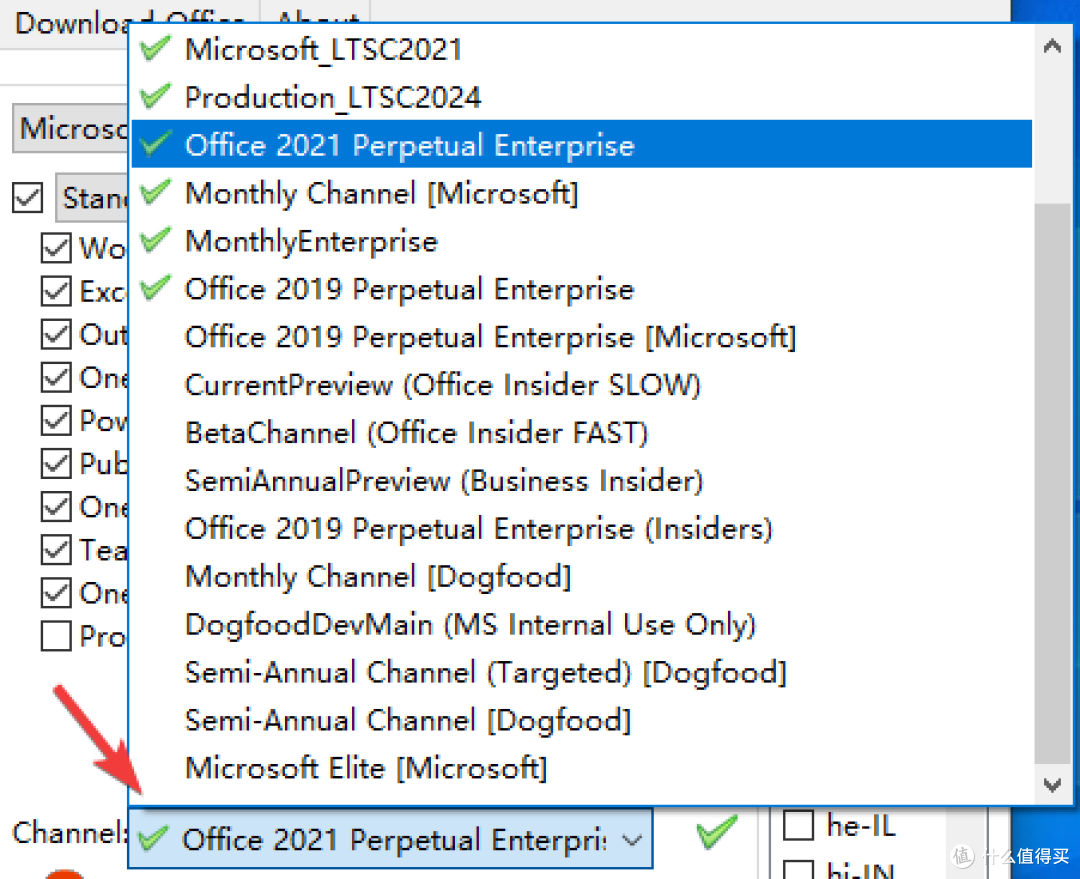Choose DogfoodDevMain (MS Internal Use Only)
Image resolution: width=1080 pixels, height=879 pixels.
coord(581,624)
